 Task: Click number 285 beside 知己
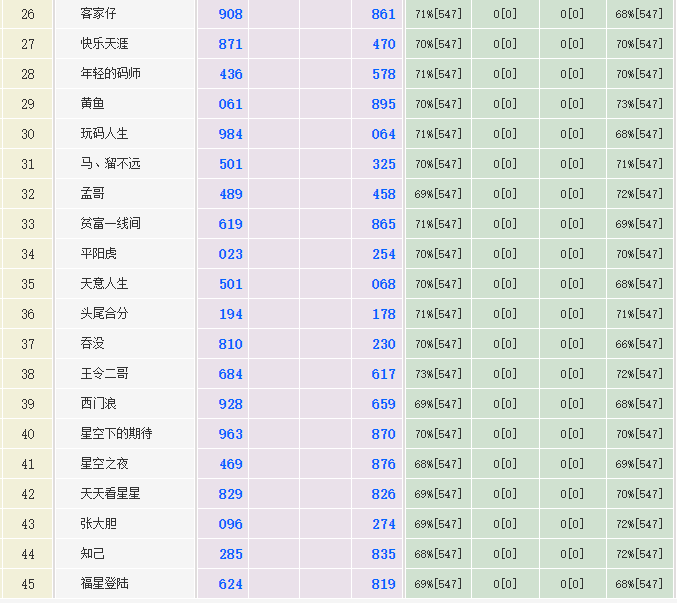click(230, 554)
